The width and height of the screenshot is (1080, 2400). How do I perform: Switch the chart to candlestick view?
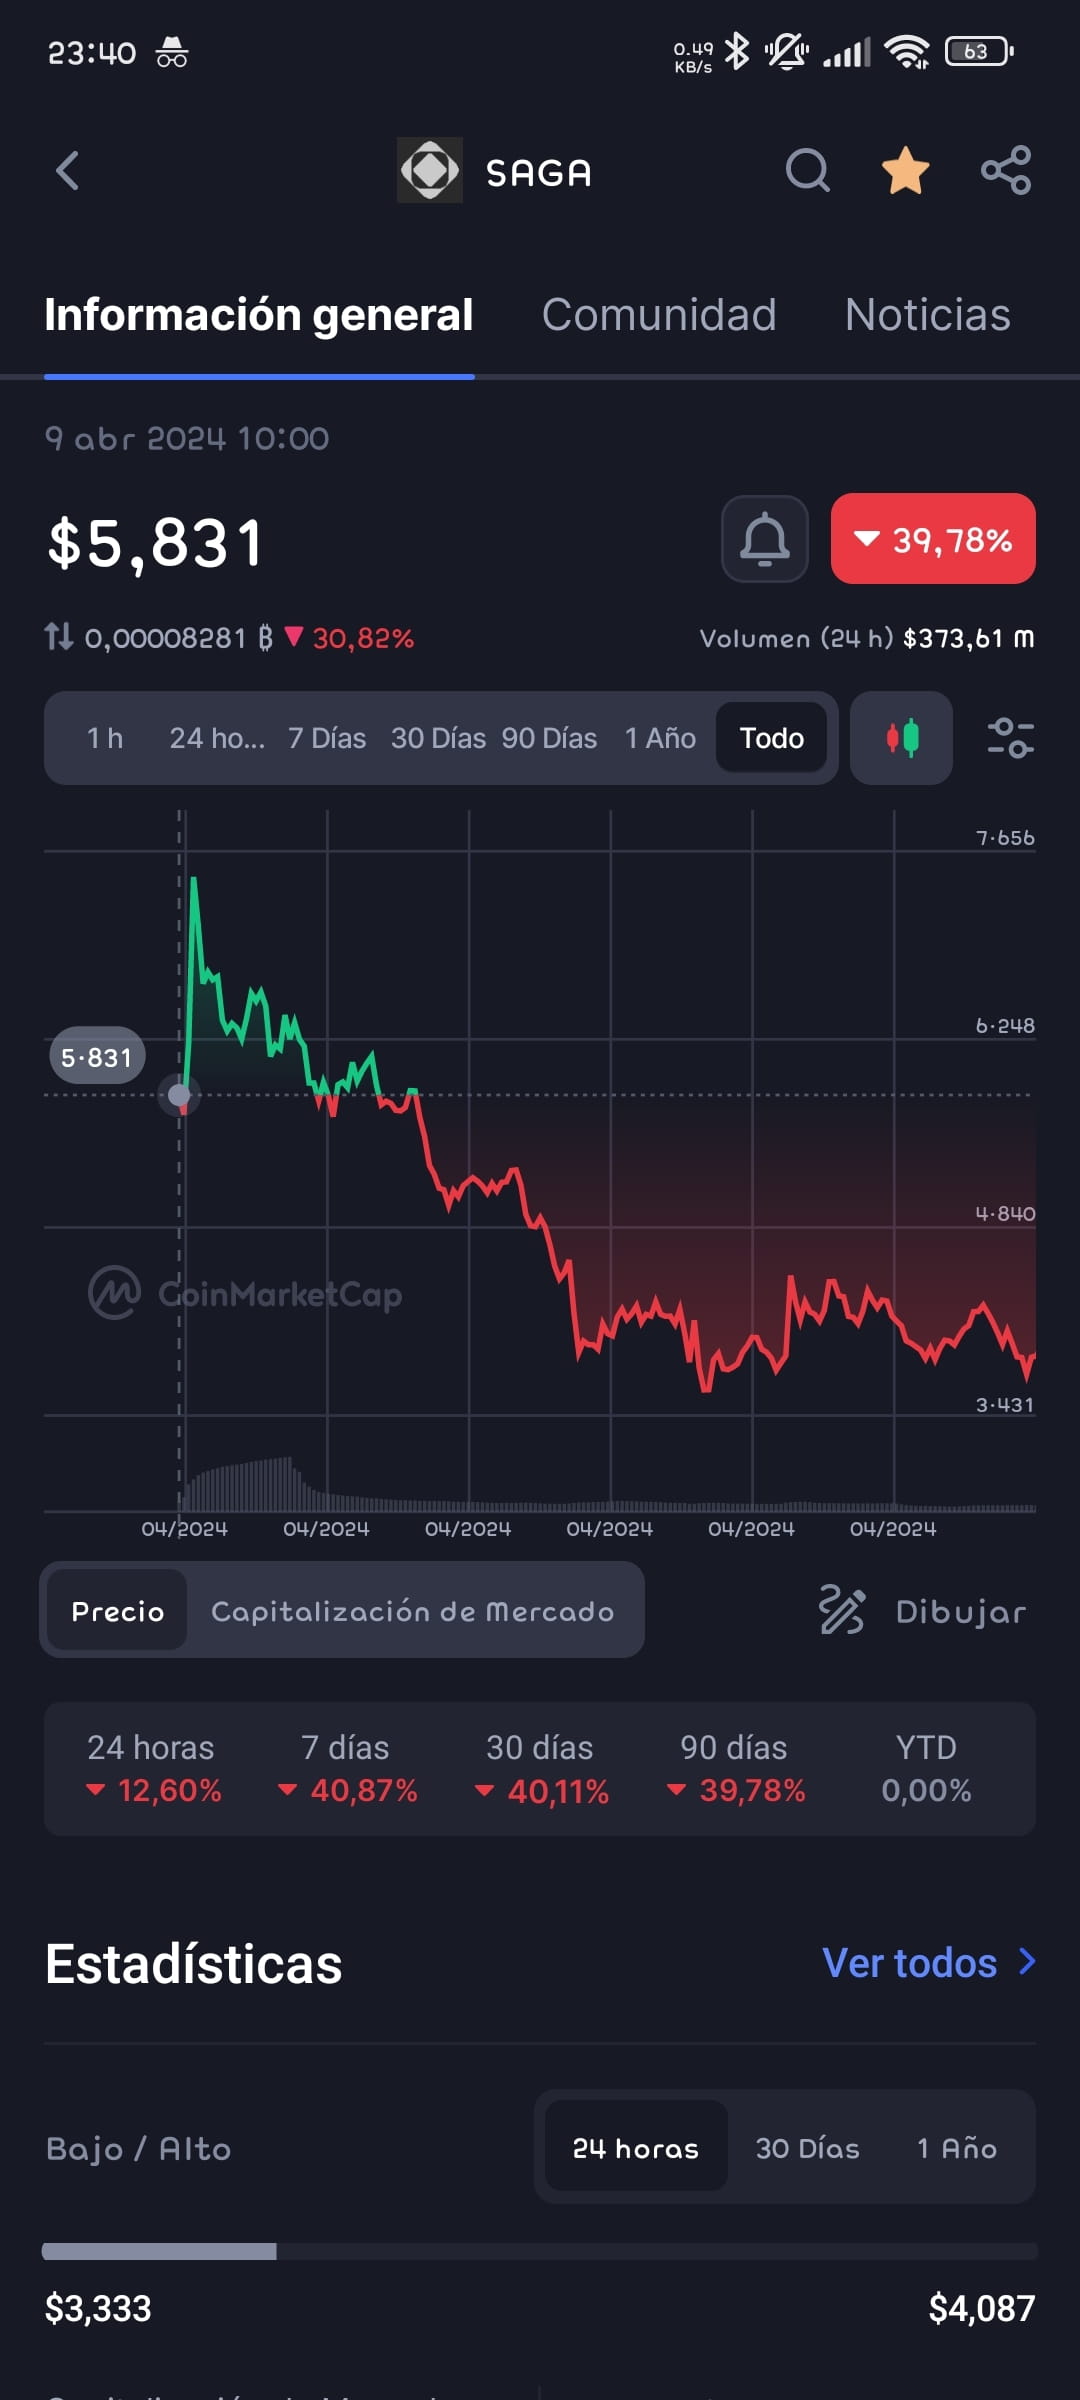899,738
